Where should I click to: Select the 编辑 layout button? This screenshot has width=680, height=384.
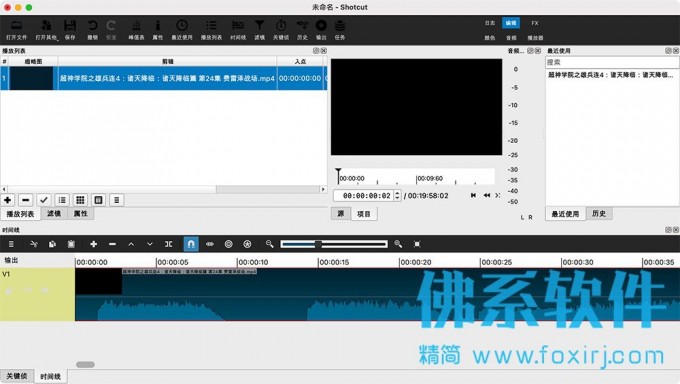511,23
